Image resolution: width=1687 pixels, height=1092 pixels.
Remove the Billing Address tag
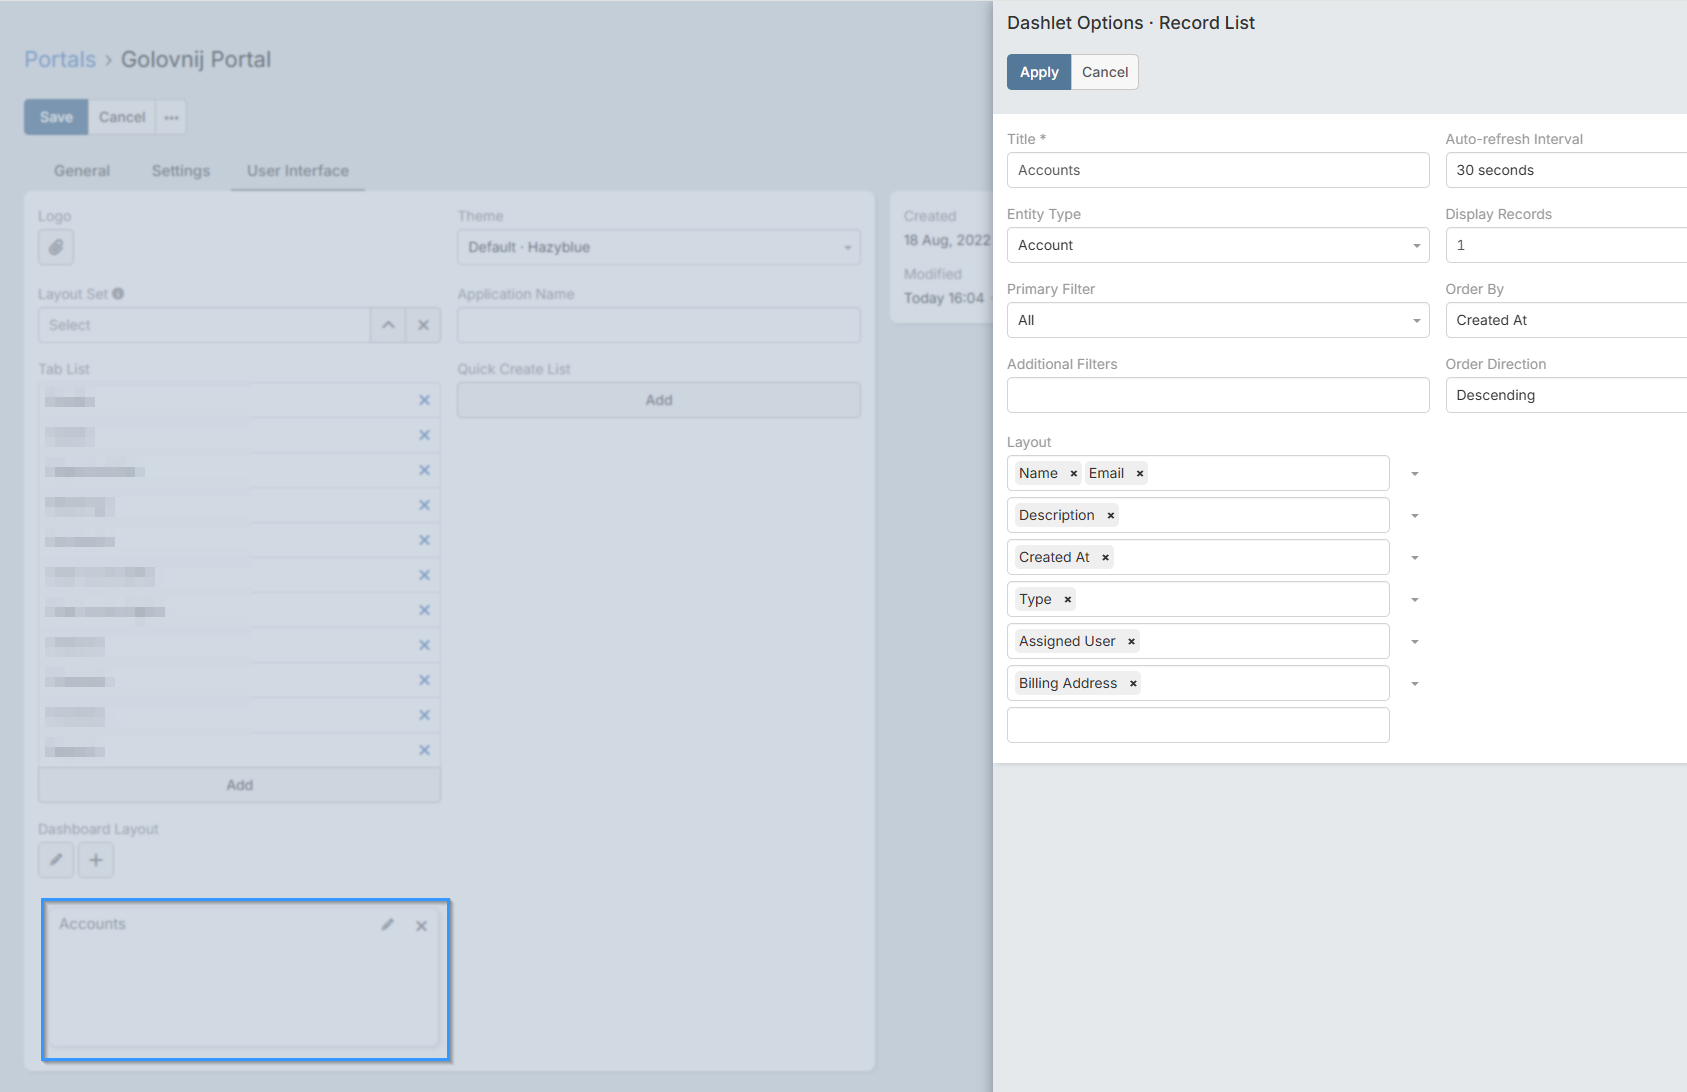pos(1133,684)
